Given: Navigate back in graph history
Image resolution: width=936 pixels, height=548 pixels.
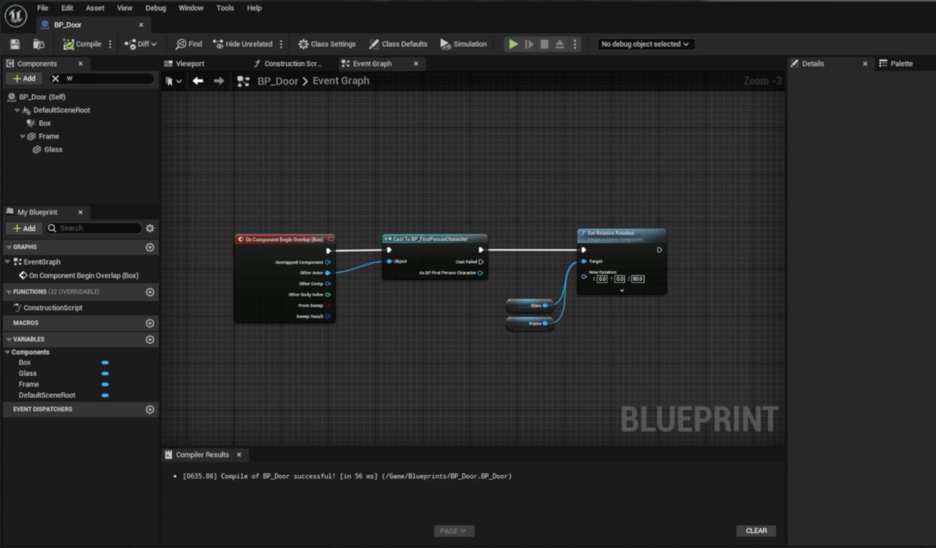Looking at the screenshot, I should pyautogui.click(x=198, y=81).
